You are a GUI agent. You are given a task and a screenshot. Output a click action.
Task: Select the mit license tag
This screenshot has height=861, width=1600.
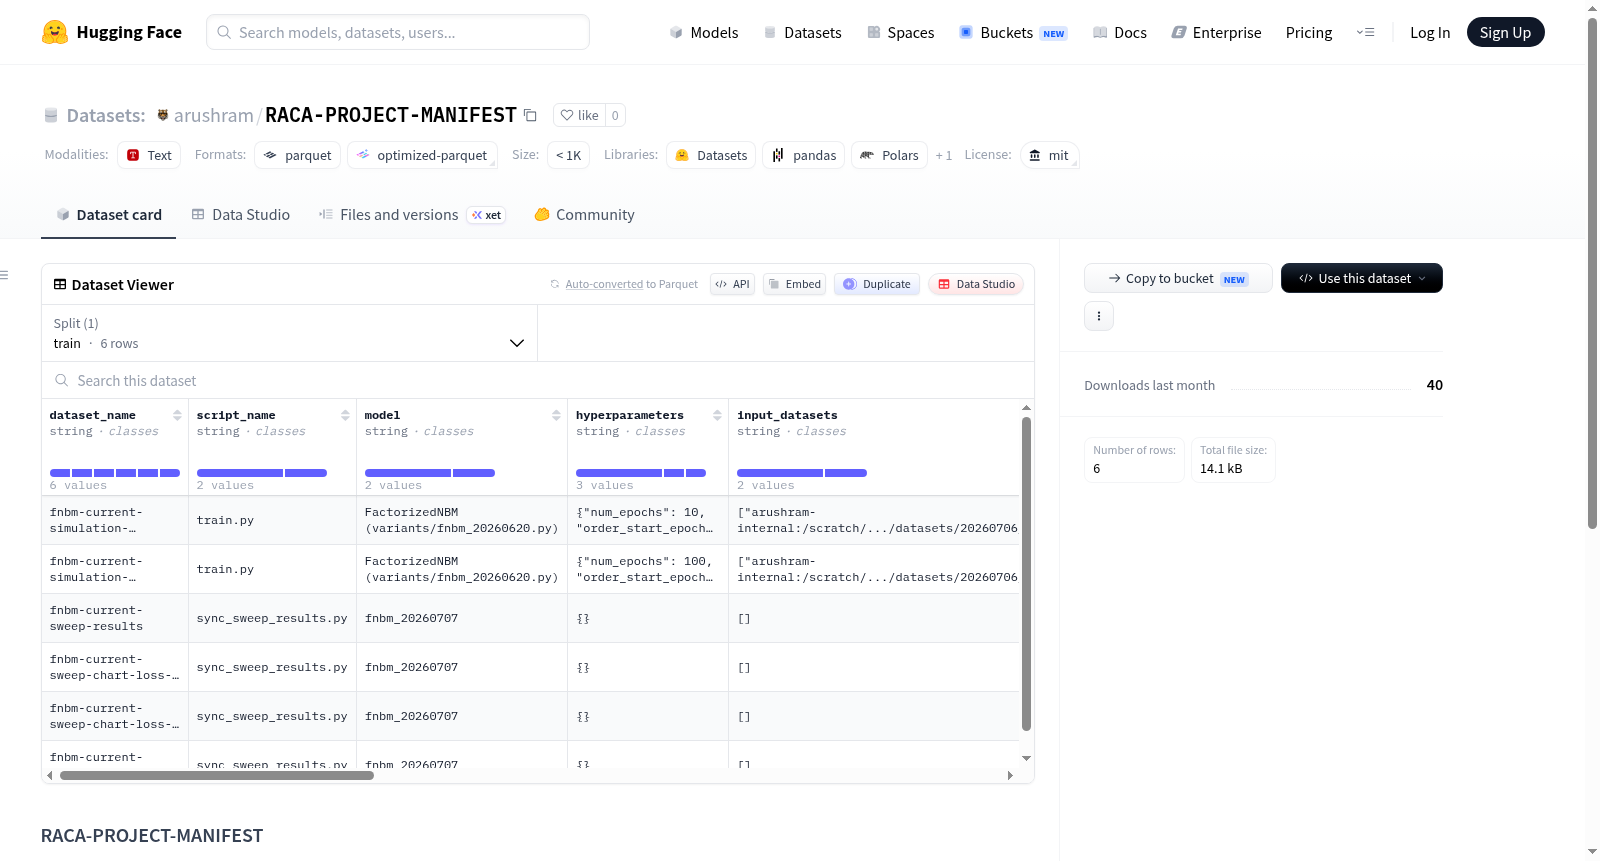pos(1049,155)
